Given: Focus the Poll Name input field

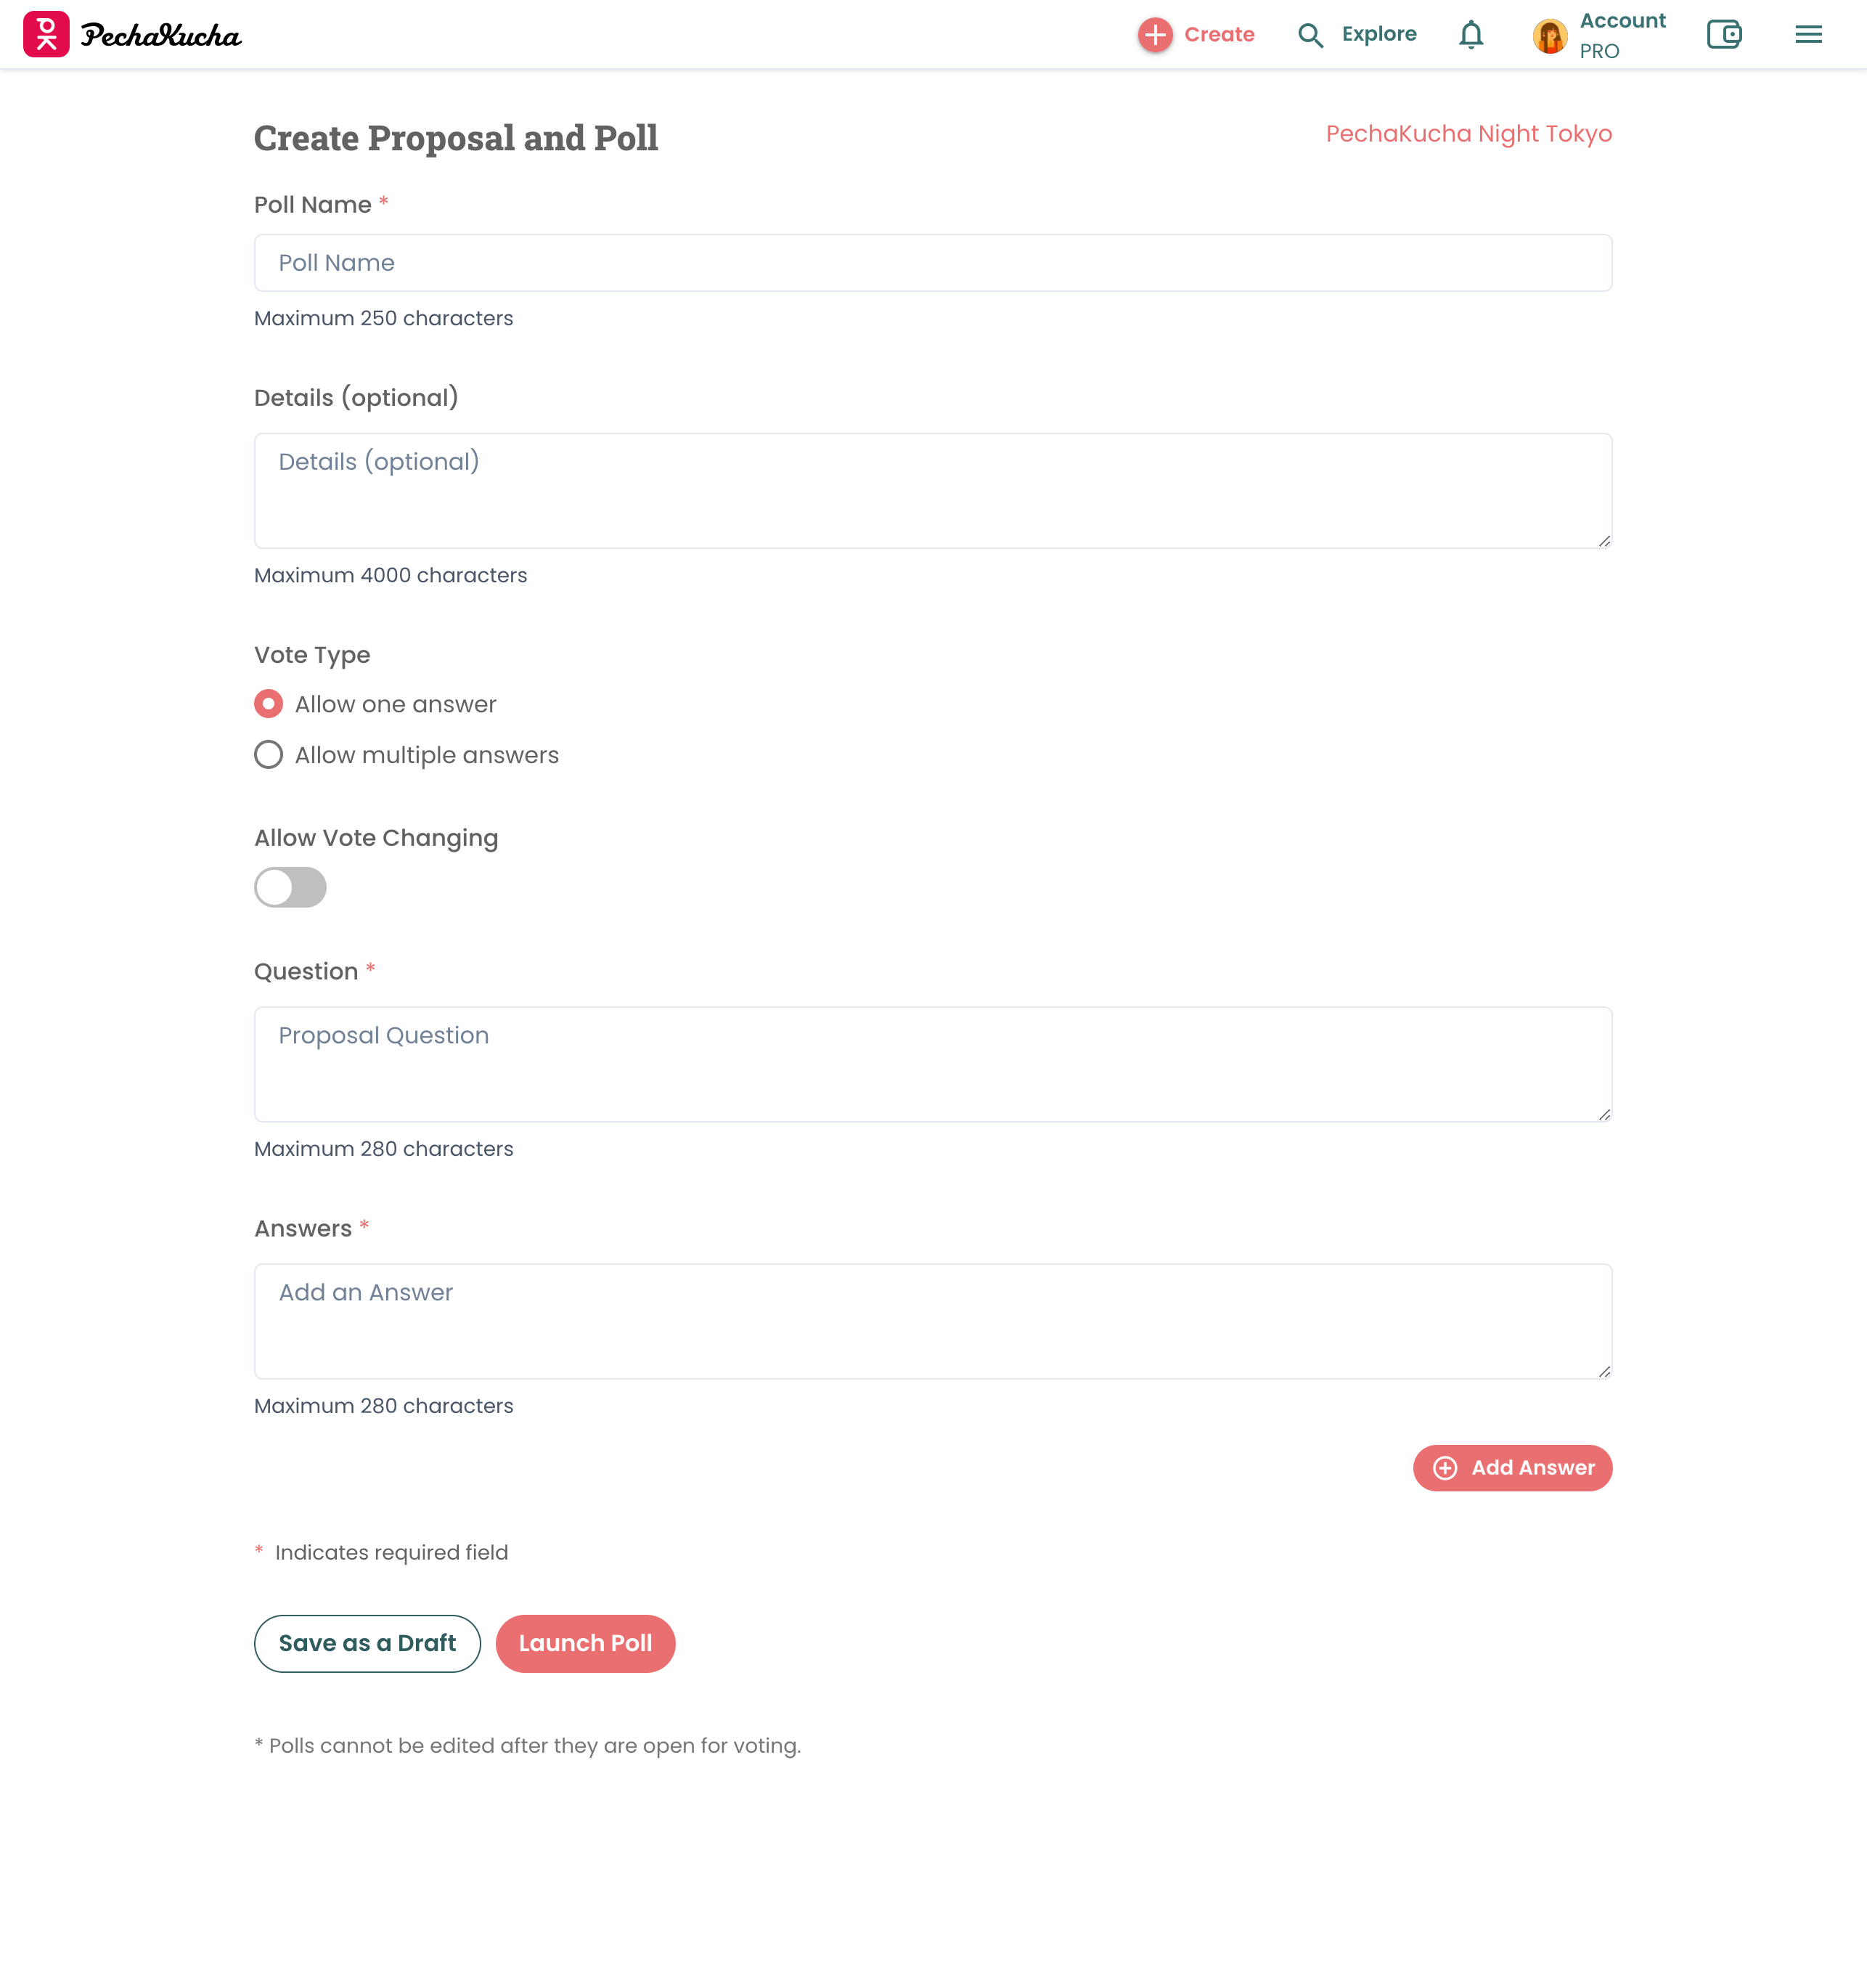Looking at the screenshot, I should click(x=933, y=263).
